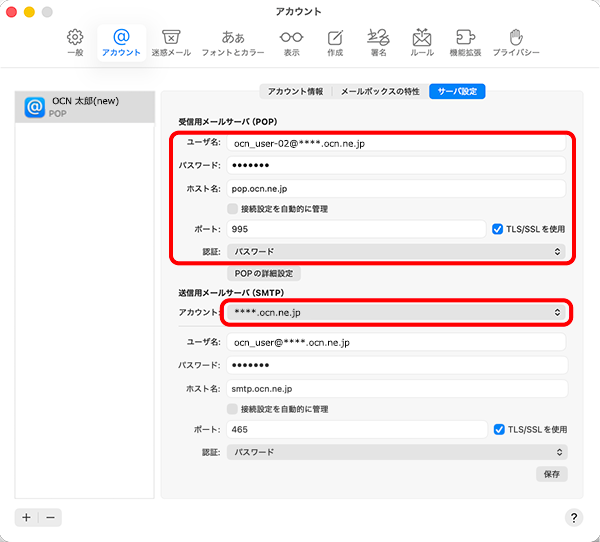Image resolution: width=600 pixels, height=542 pixels.
Task: Open the 作成 composing preferences pane
Action: (x=335, y=42)
